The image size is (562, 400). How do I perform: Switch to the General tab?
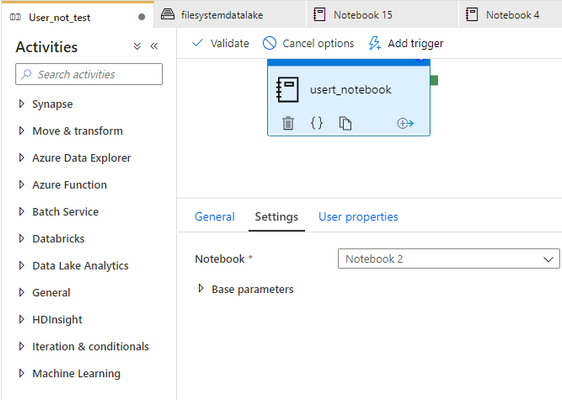point(214,217)
